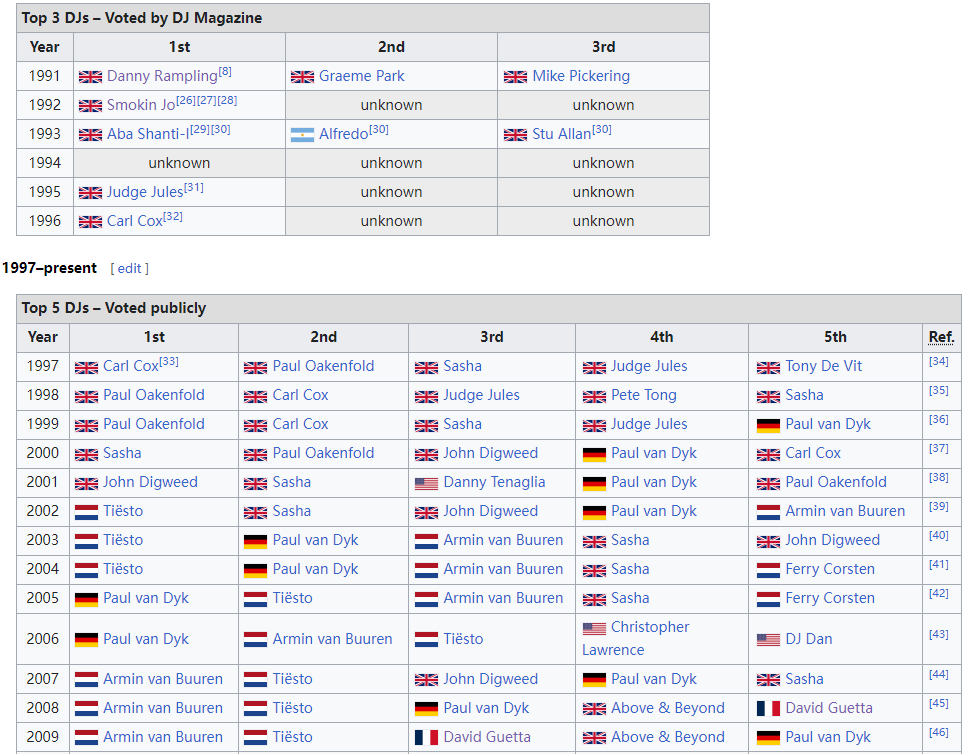The height and width of the screenshot is (754, 969).
Task: Click UK flag beside Graeme Park
Action: pyautogui.click(x=302, y=77)
